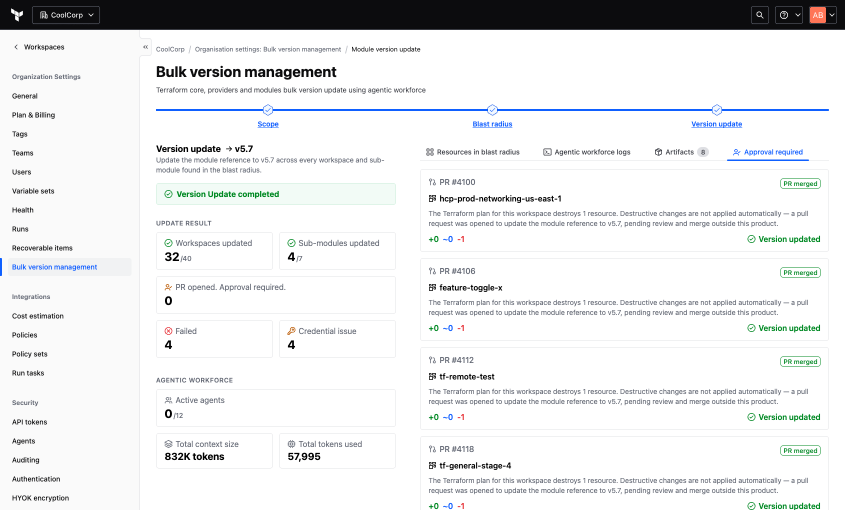Open Health in sidebar
845x510 pixels.
pyautogui.click(x=23, y=210)
